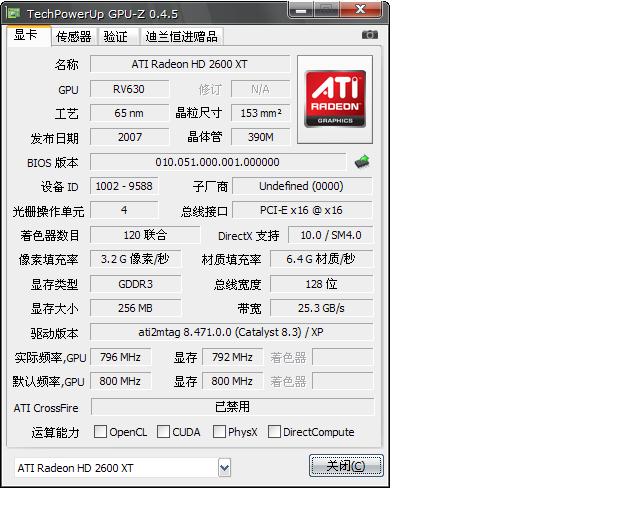Click the 796 MHz actual GPU clock

point(120,357)
